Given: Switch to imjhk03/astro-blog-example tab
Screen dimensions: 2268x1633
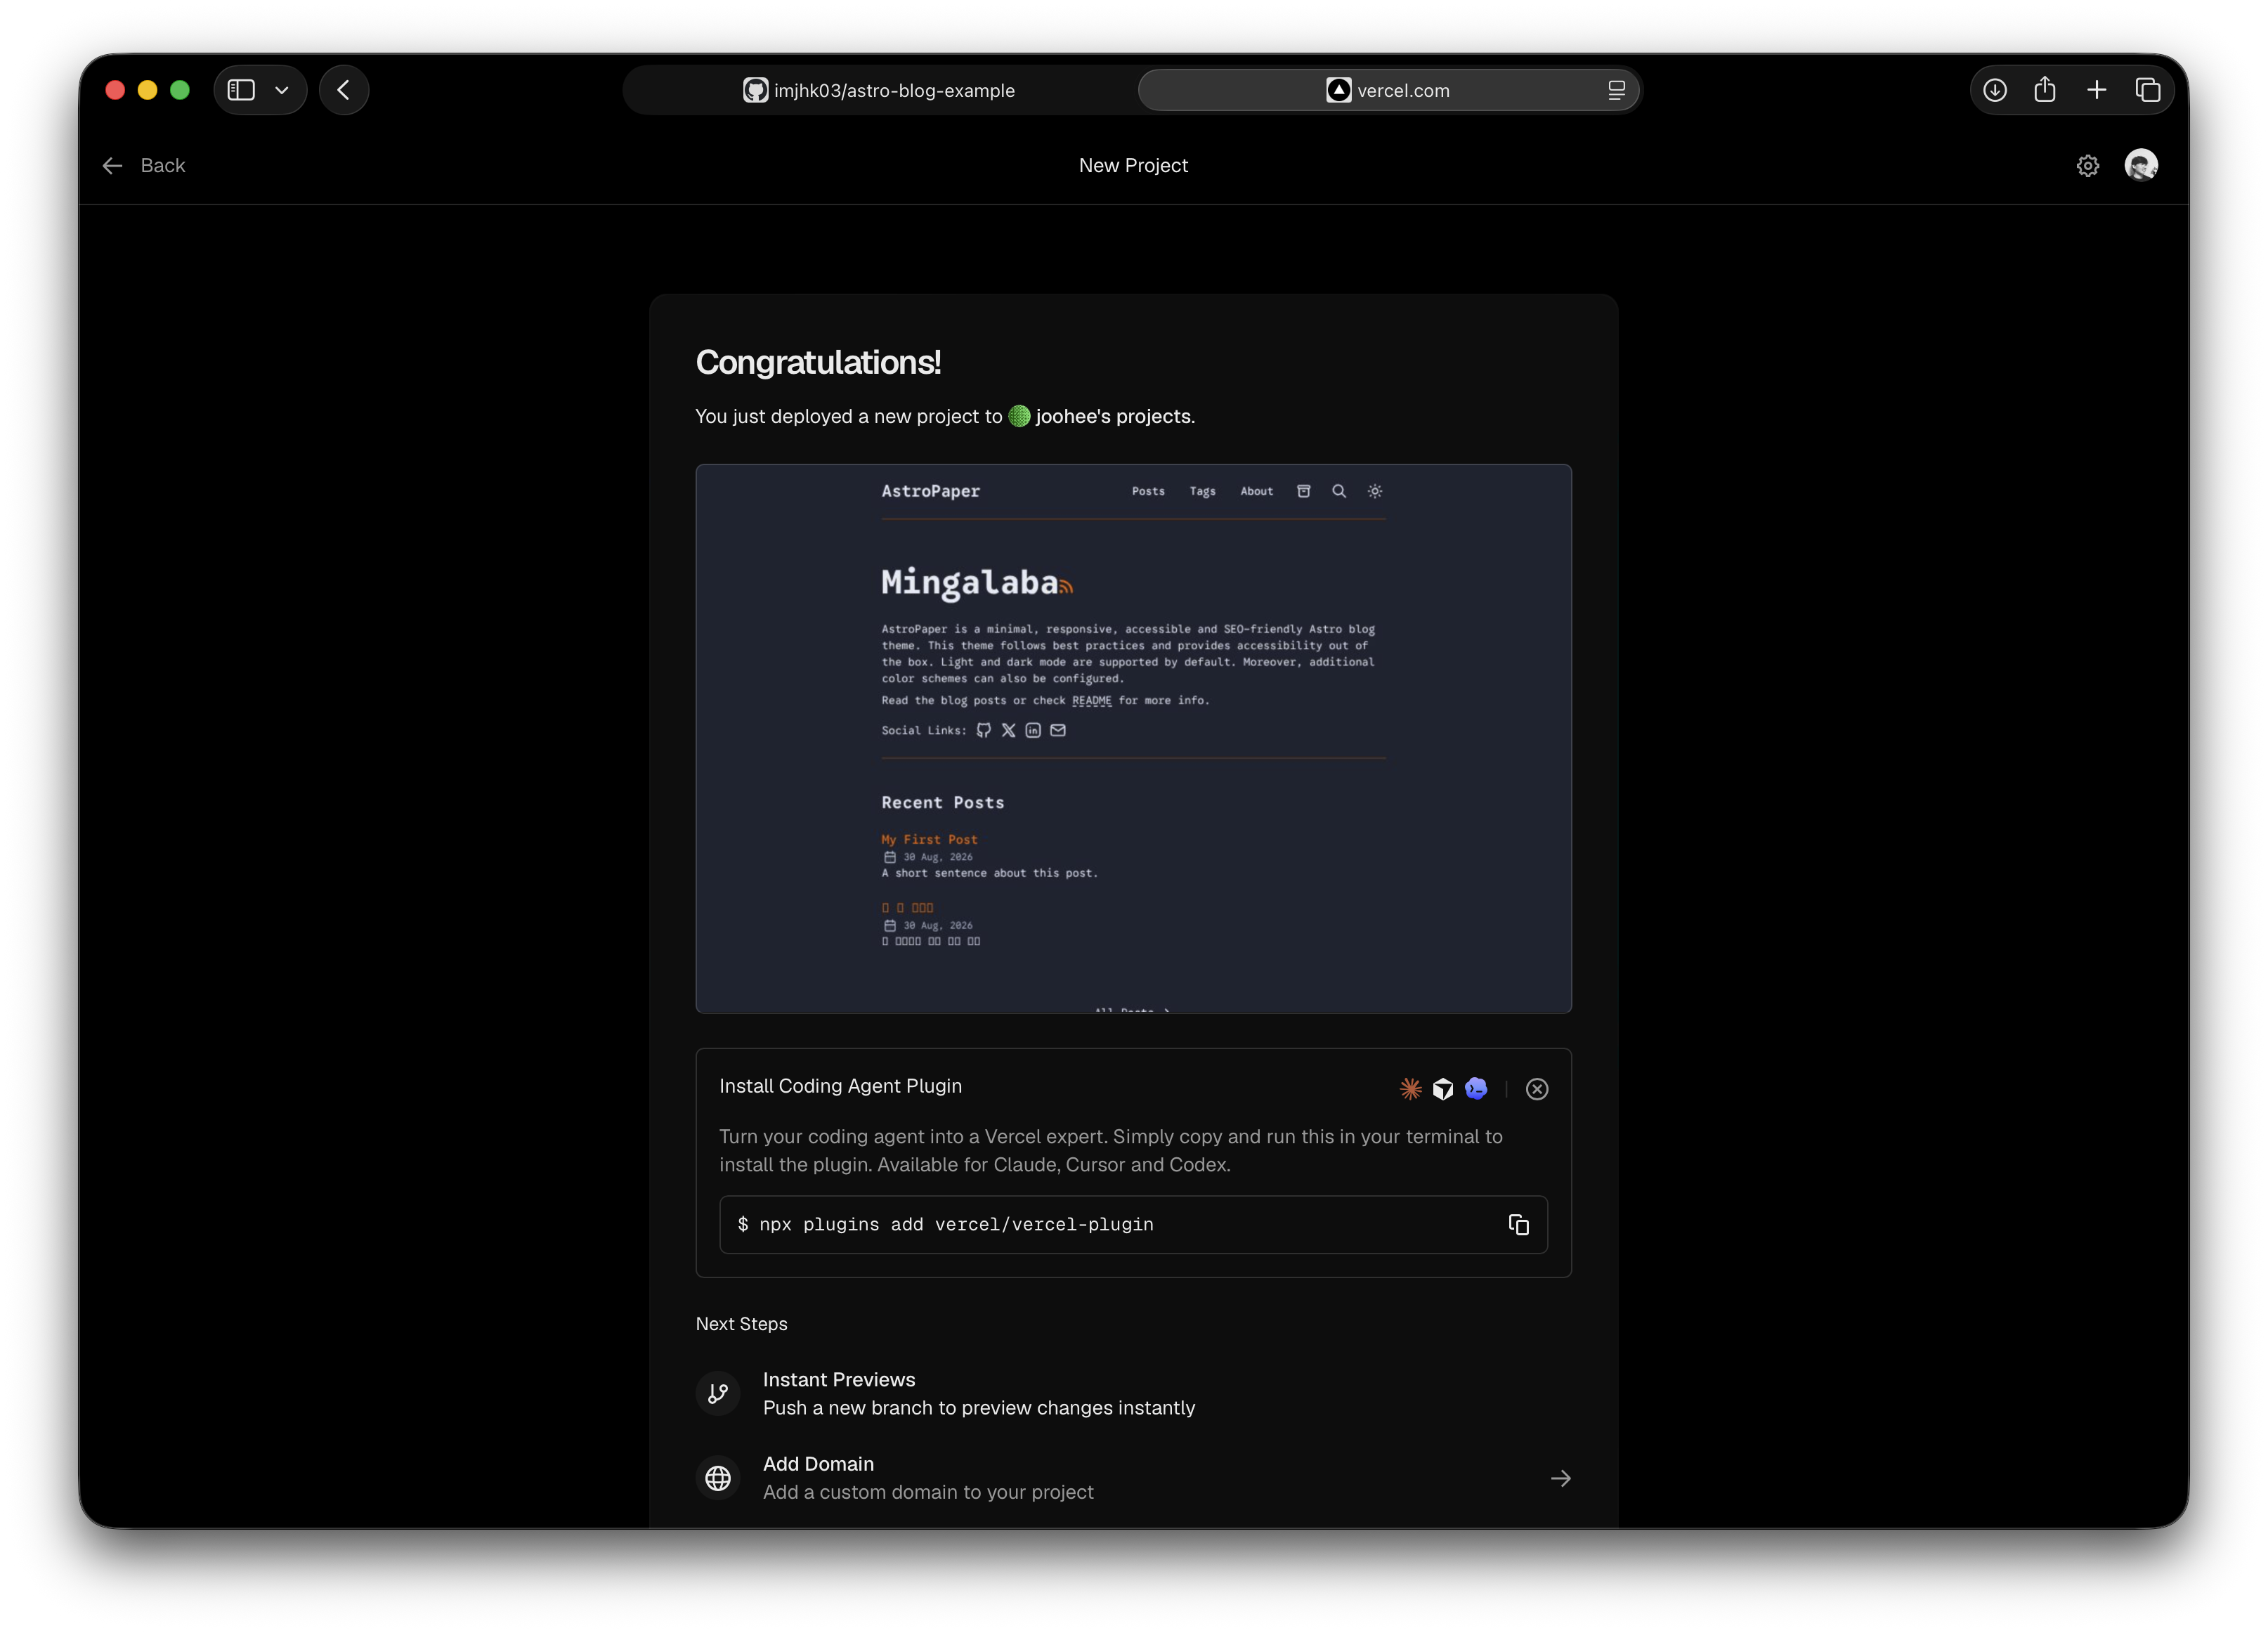Looking at the screenshot, I should 880,90.
